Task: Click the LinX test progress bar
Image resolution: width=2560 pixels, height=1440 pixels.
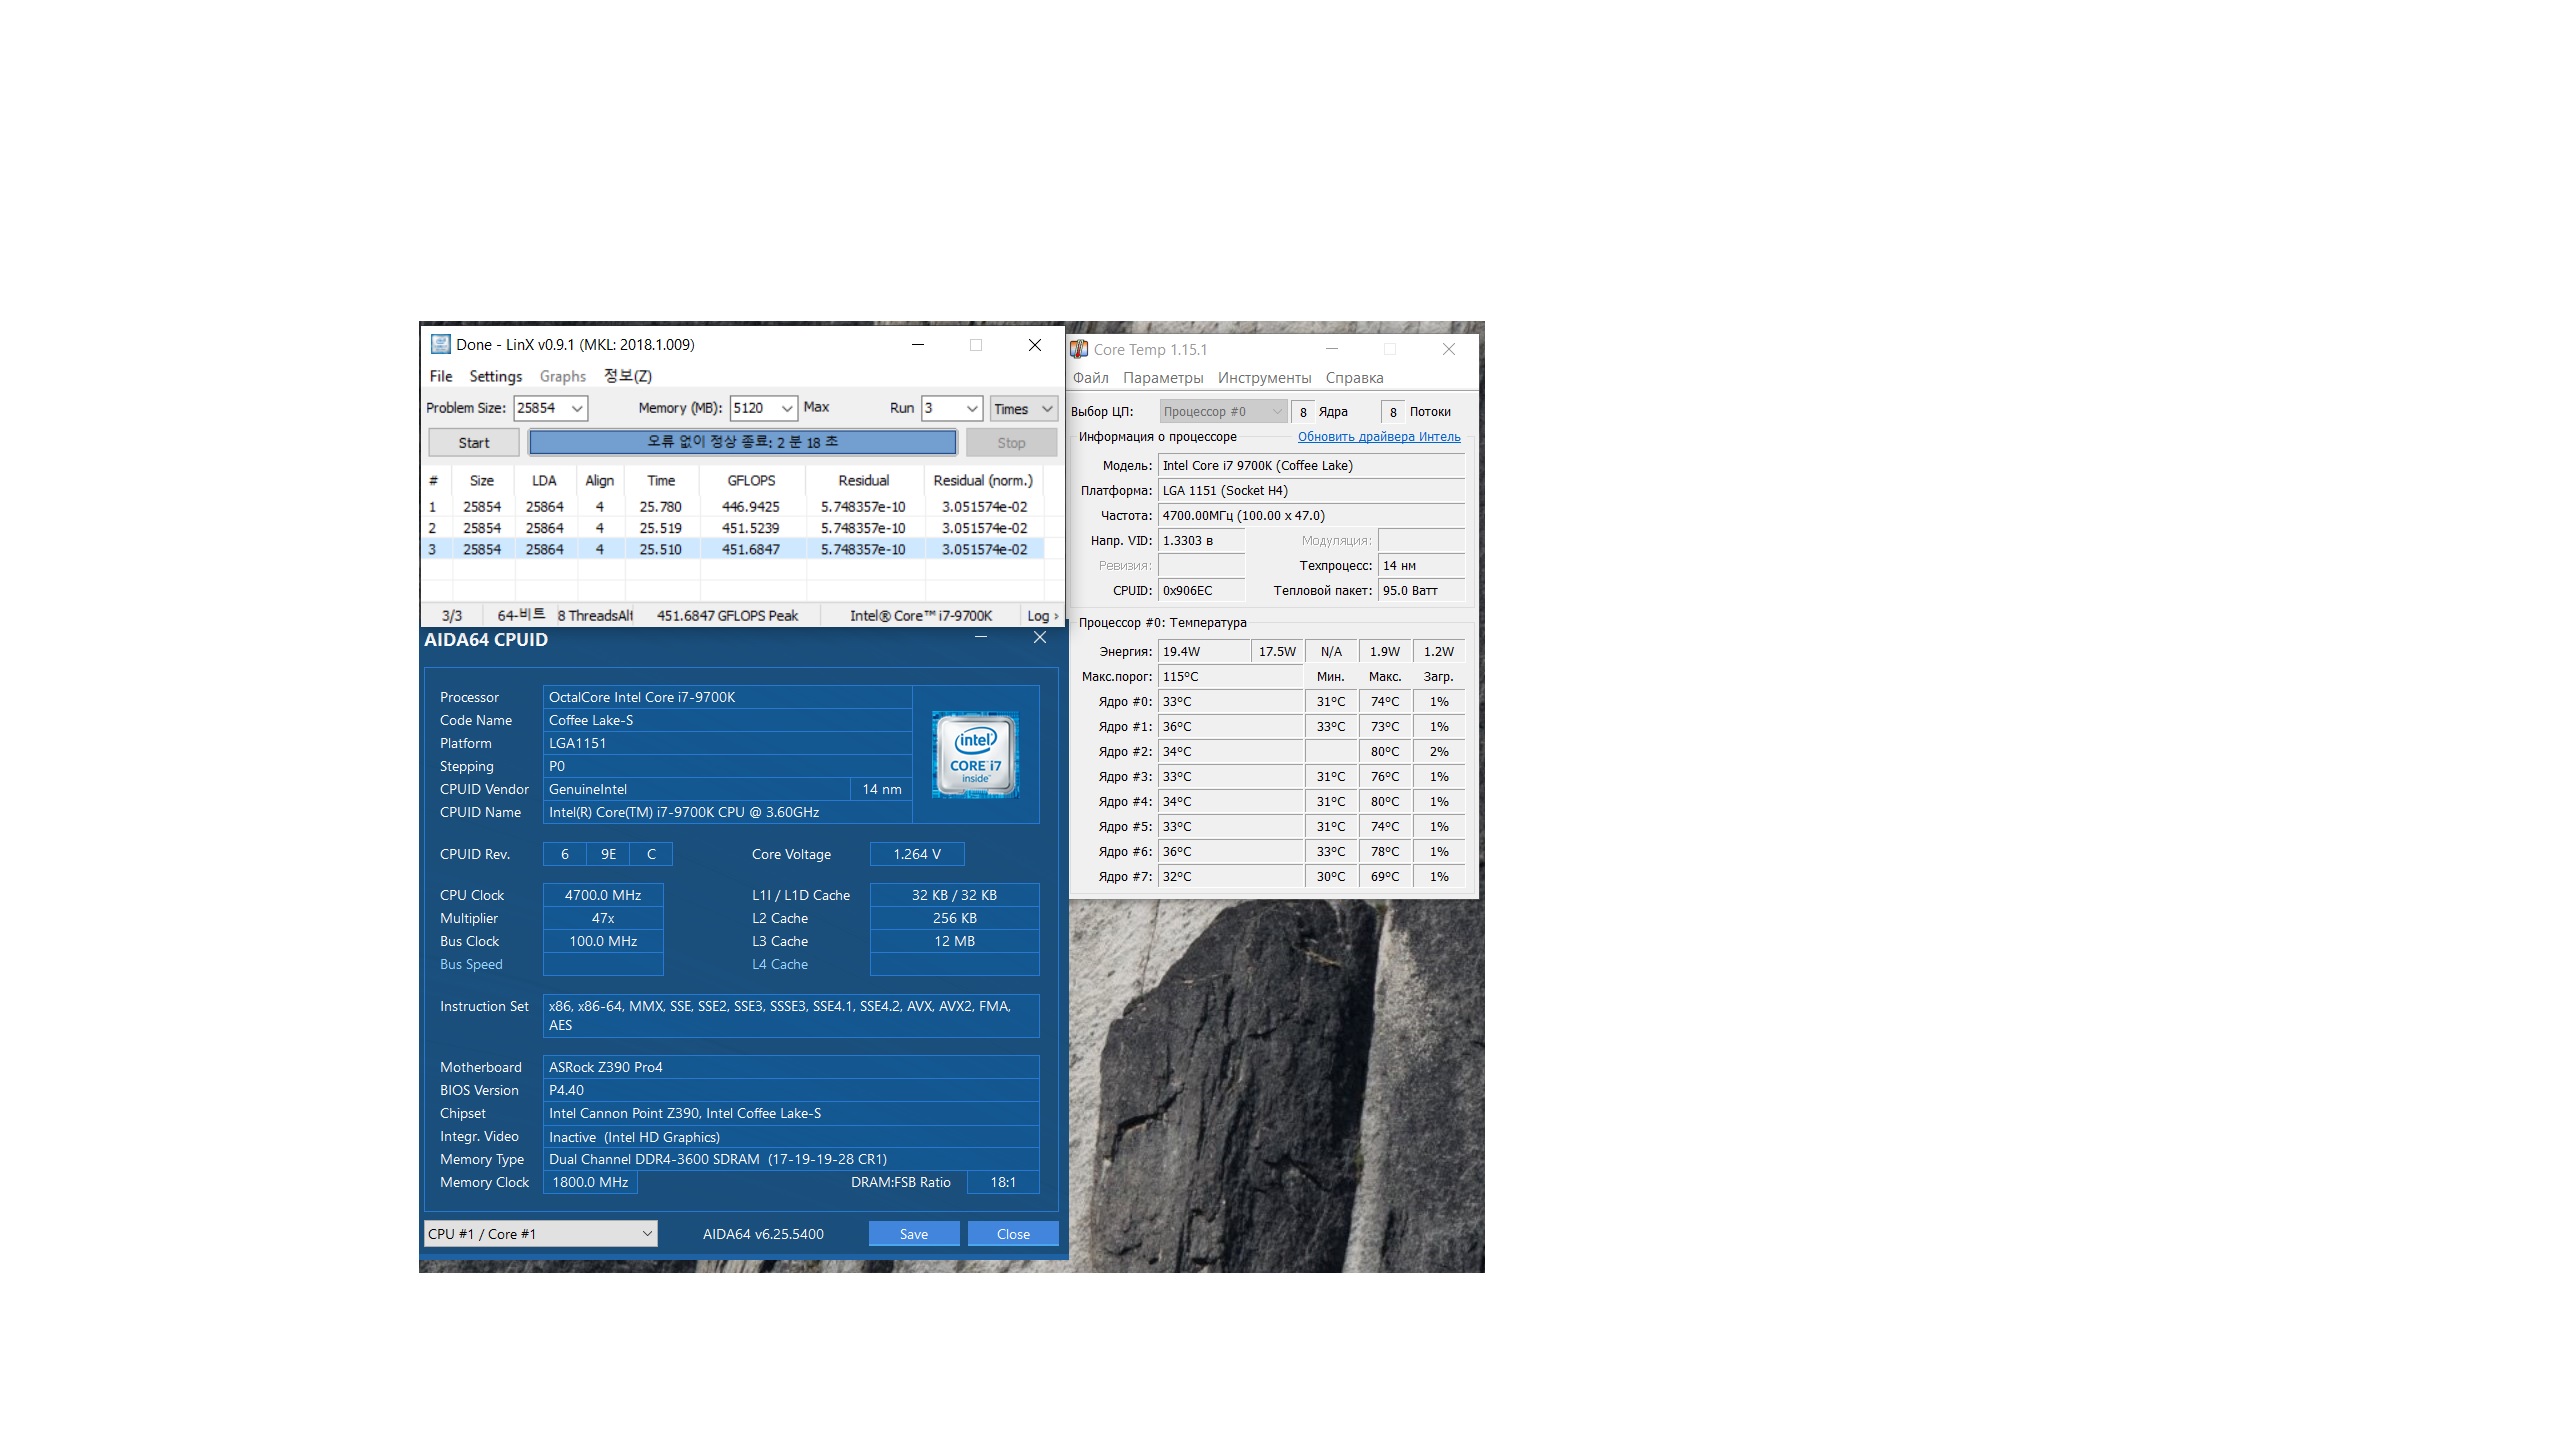Action: 742,442
